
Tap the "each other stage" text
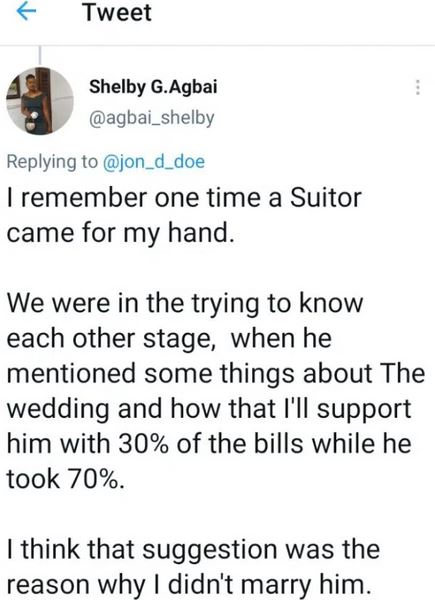[109, 339]
